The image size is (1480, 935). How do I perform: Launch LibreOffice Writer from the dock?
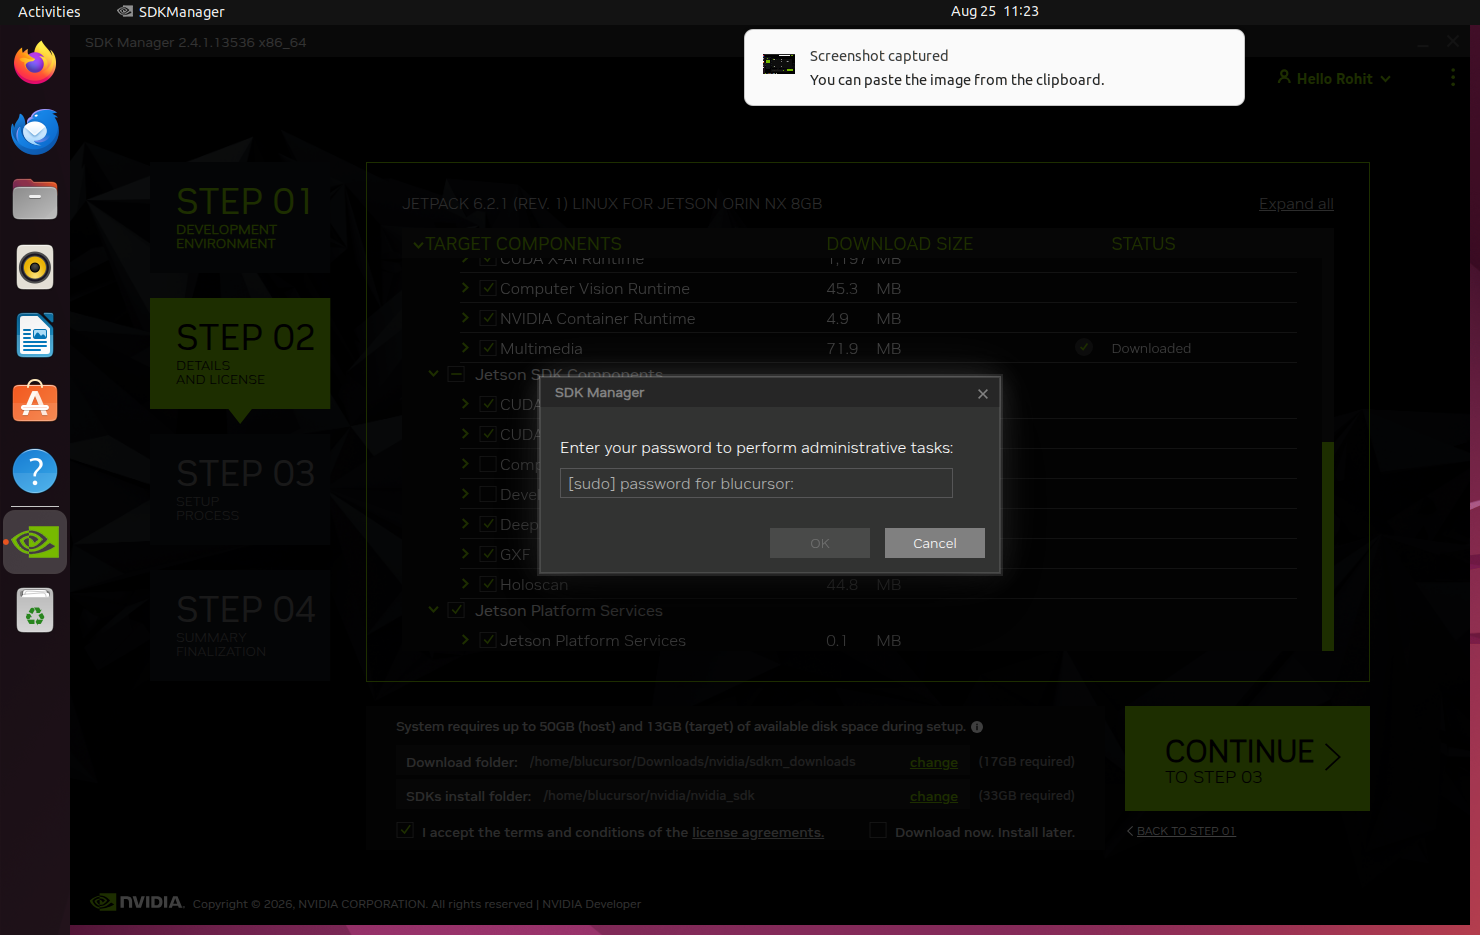[35, 335]
